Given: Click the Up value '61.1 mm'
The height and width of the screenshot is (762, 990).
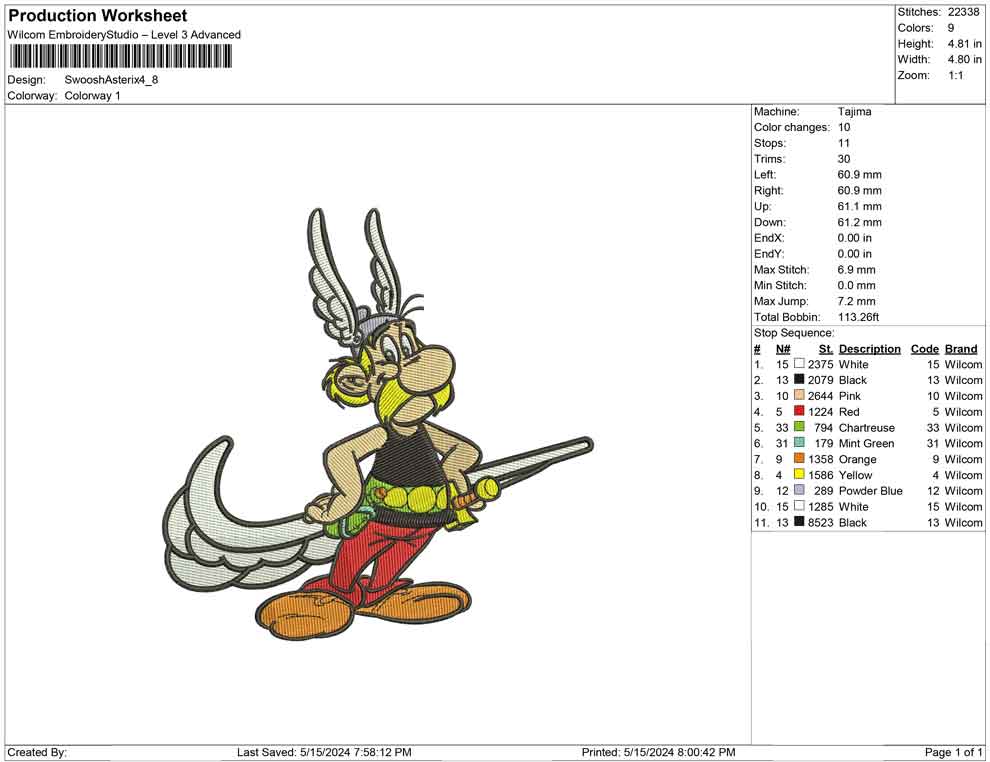Looking at the screenshot, I should [x=859, y=206].
